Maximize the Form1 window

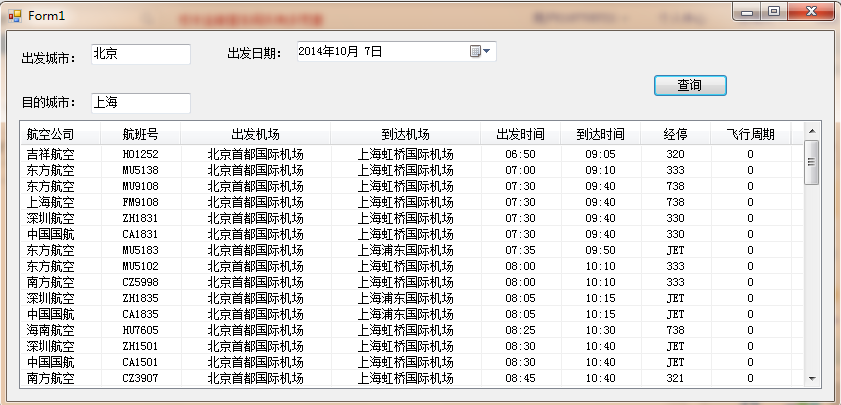(x=773, y=12)
